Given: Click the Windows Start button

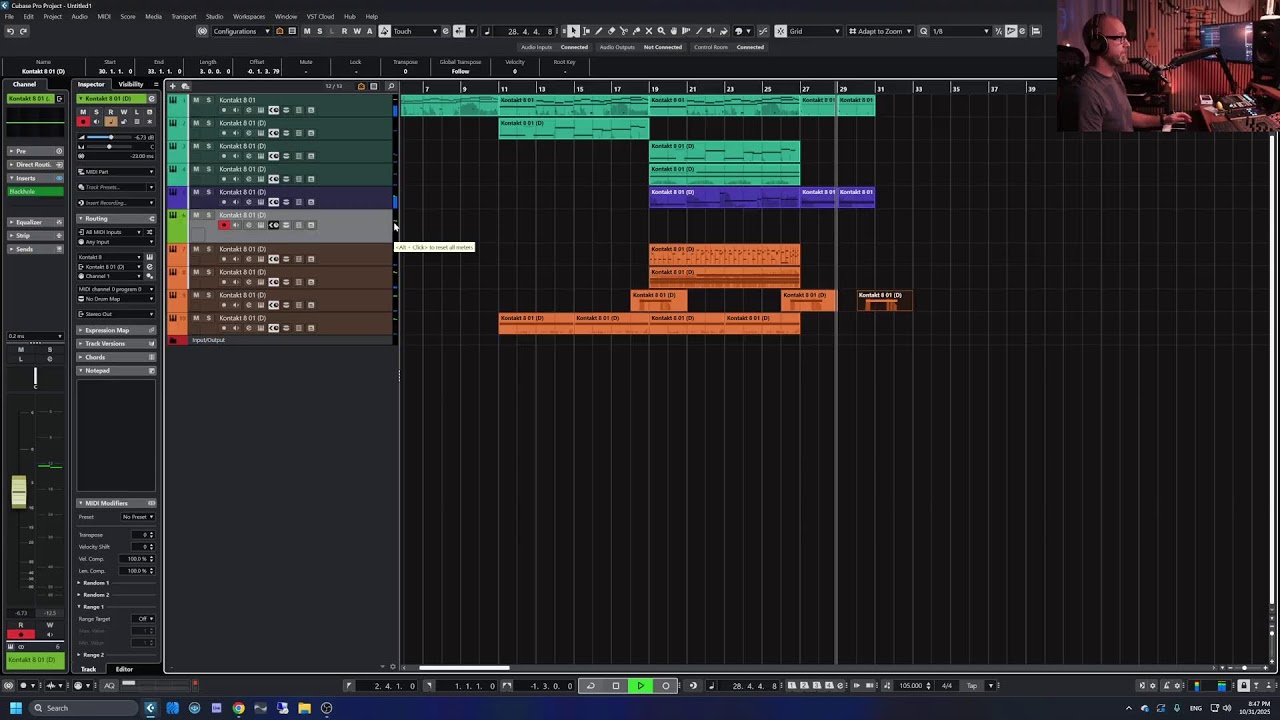Looking at the screenshot, I should [x=15, y=708].
